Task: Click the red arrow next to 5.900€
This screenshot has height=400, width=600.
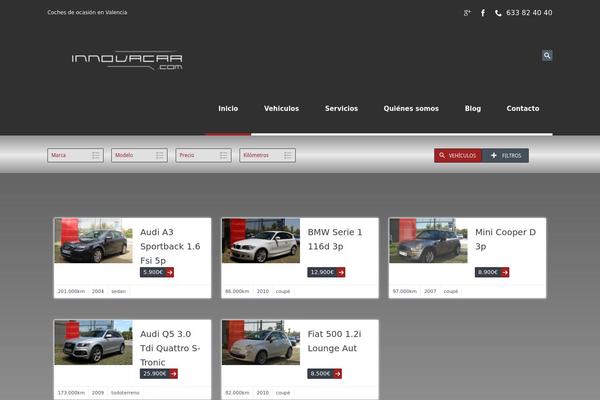Action: click(x=170, y=272)
